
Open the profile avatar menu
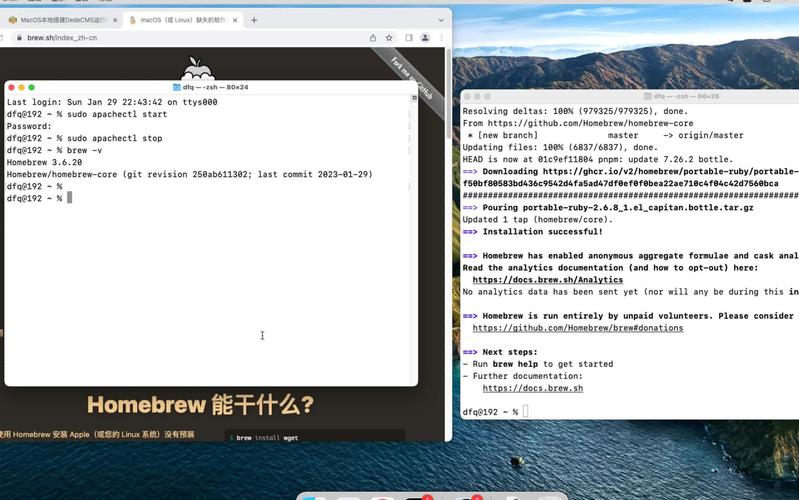point(425,38)
